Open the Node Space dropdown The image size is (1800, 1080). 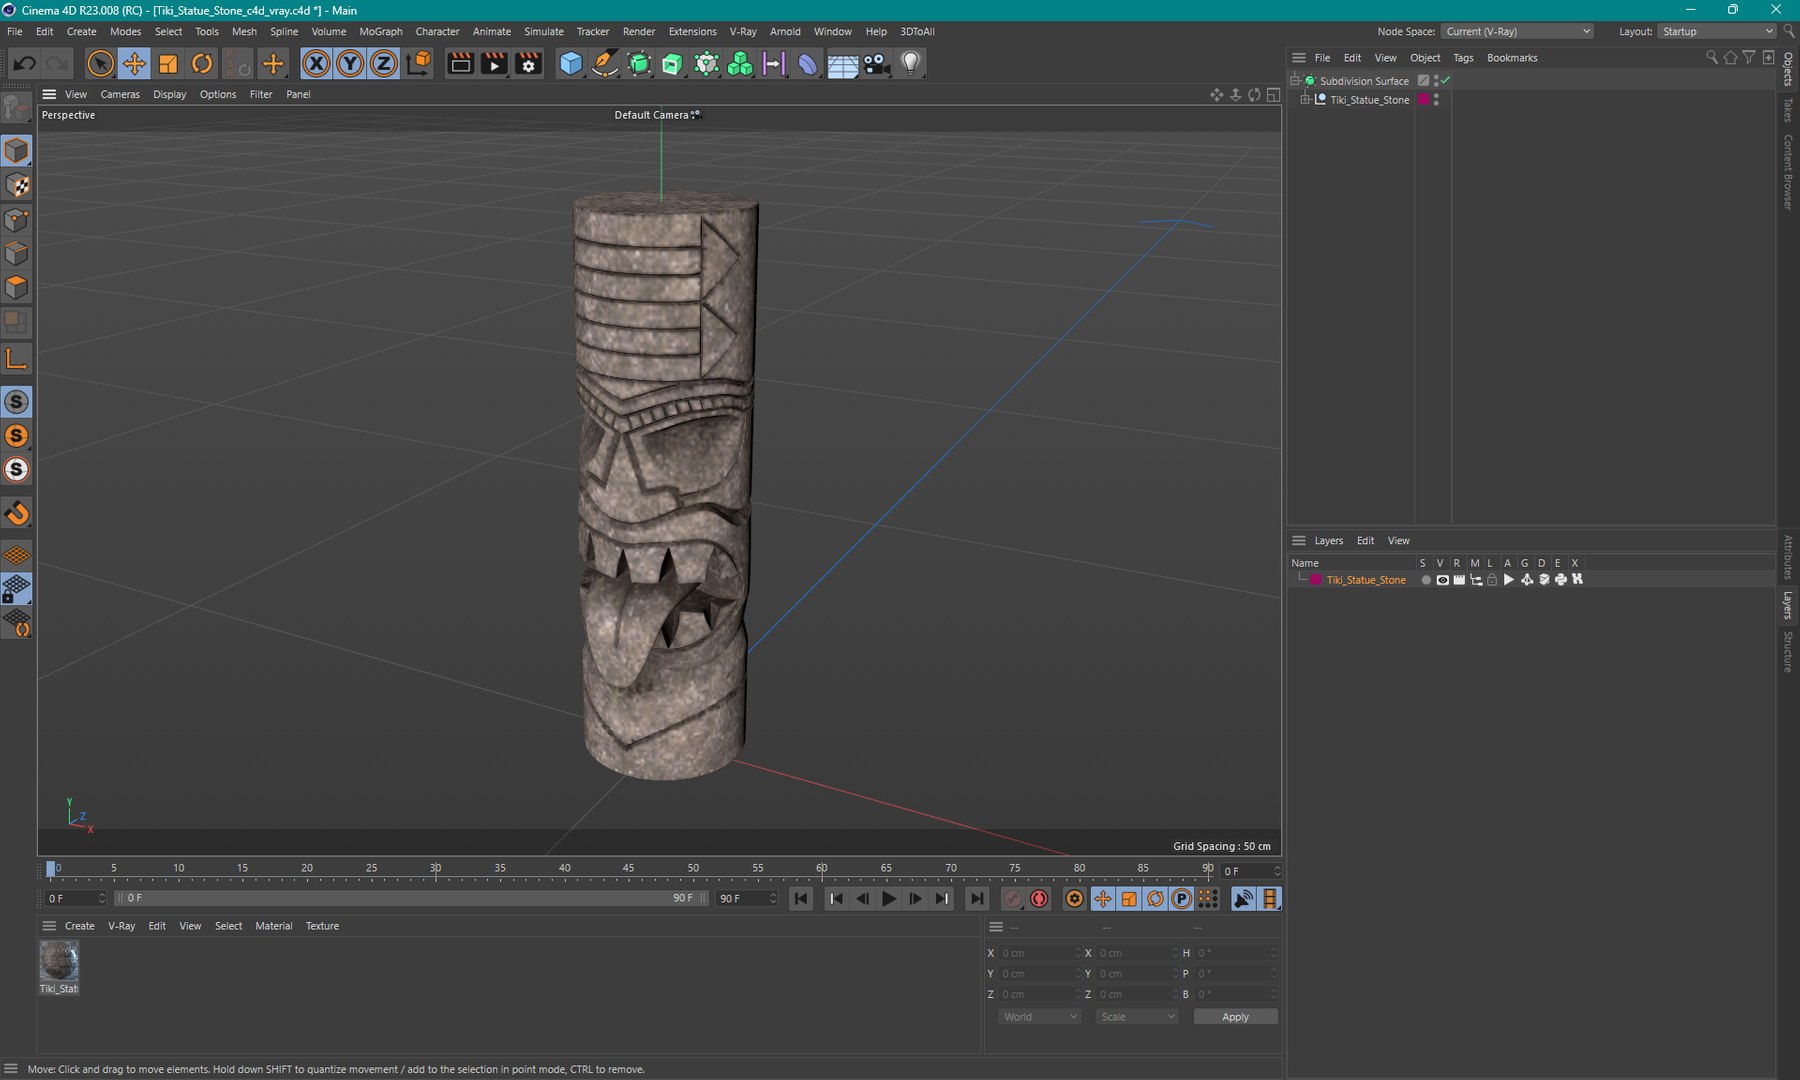pyautogui.click(x=1517, y=32)
